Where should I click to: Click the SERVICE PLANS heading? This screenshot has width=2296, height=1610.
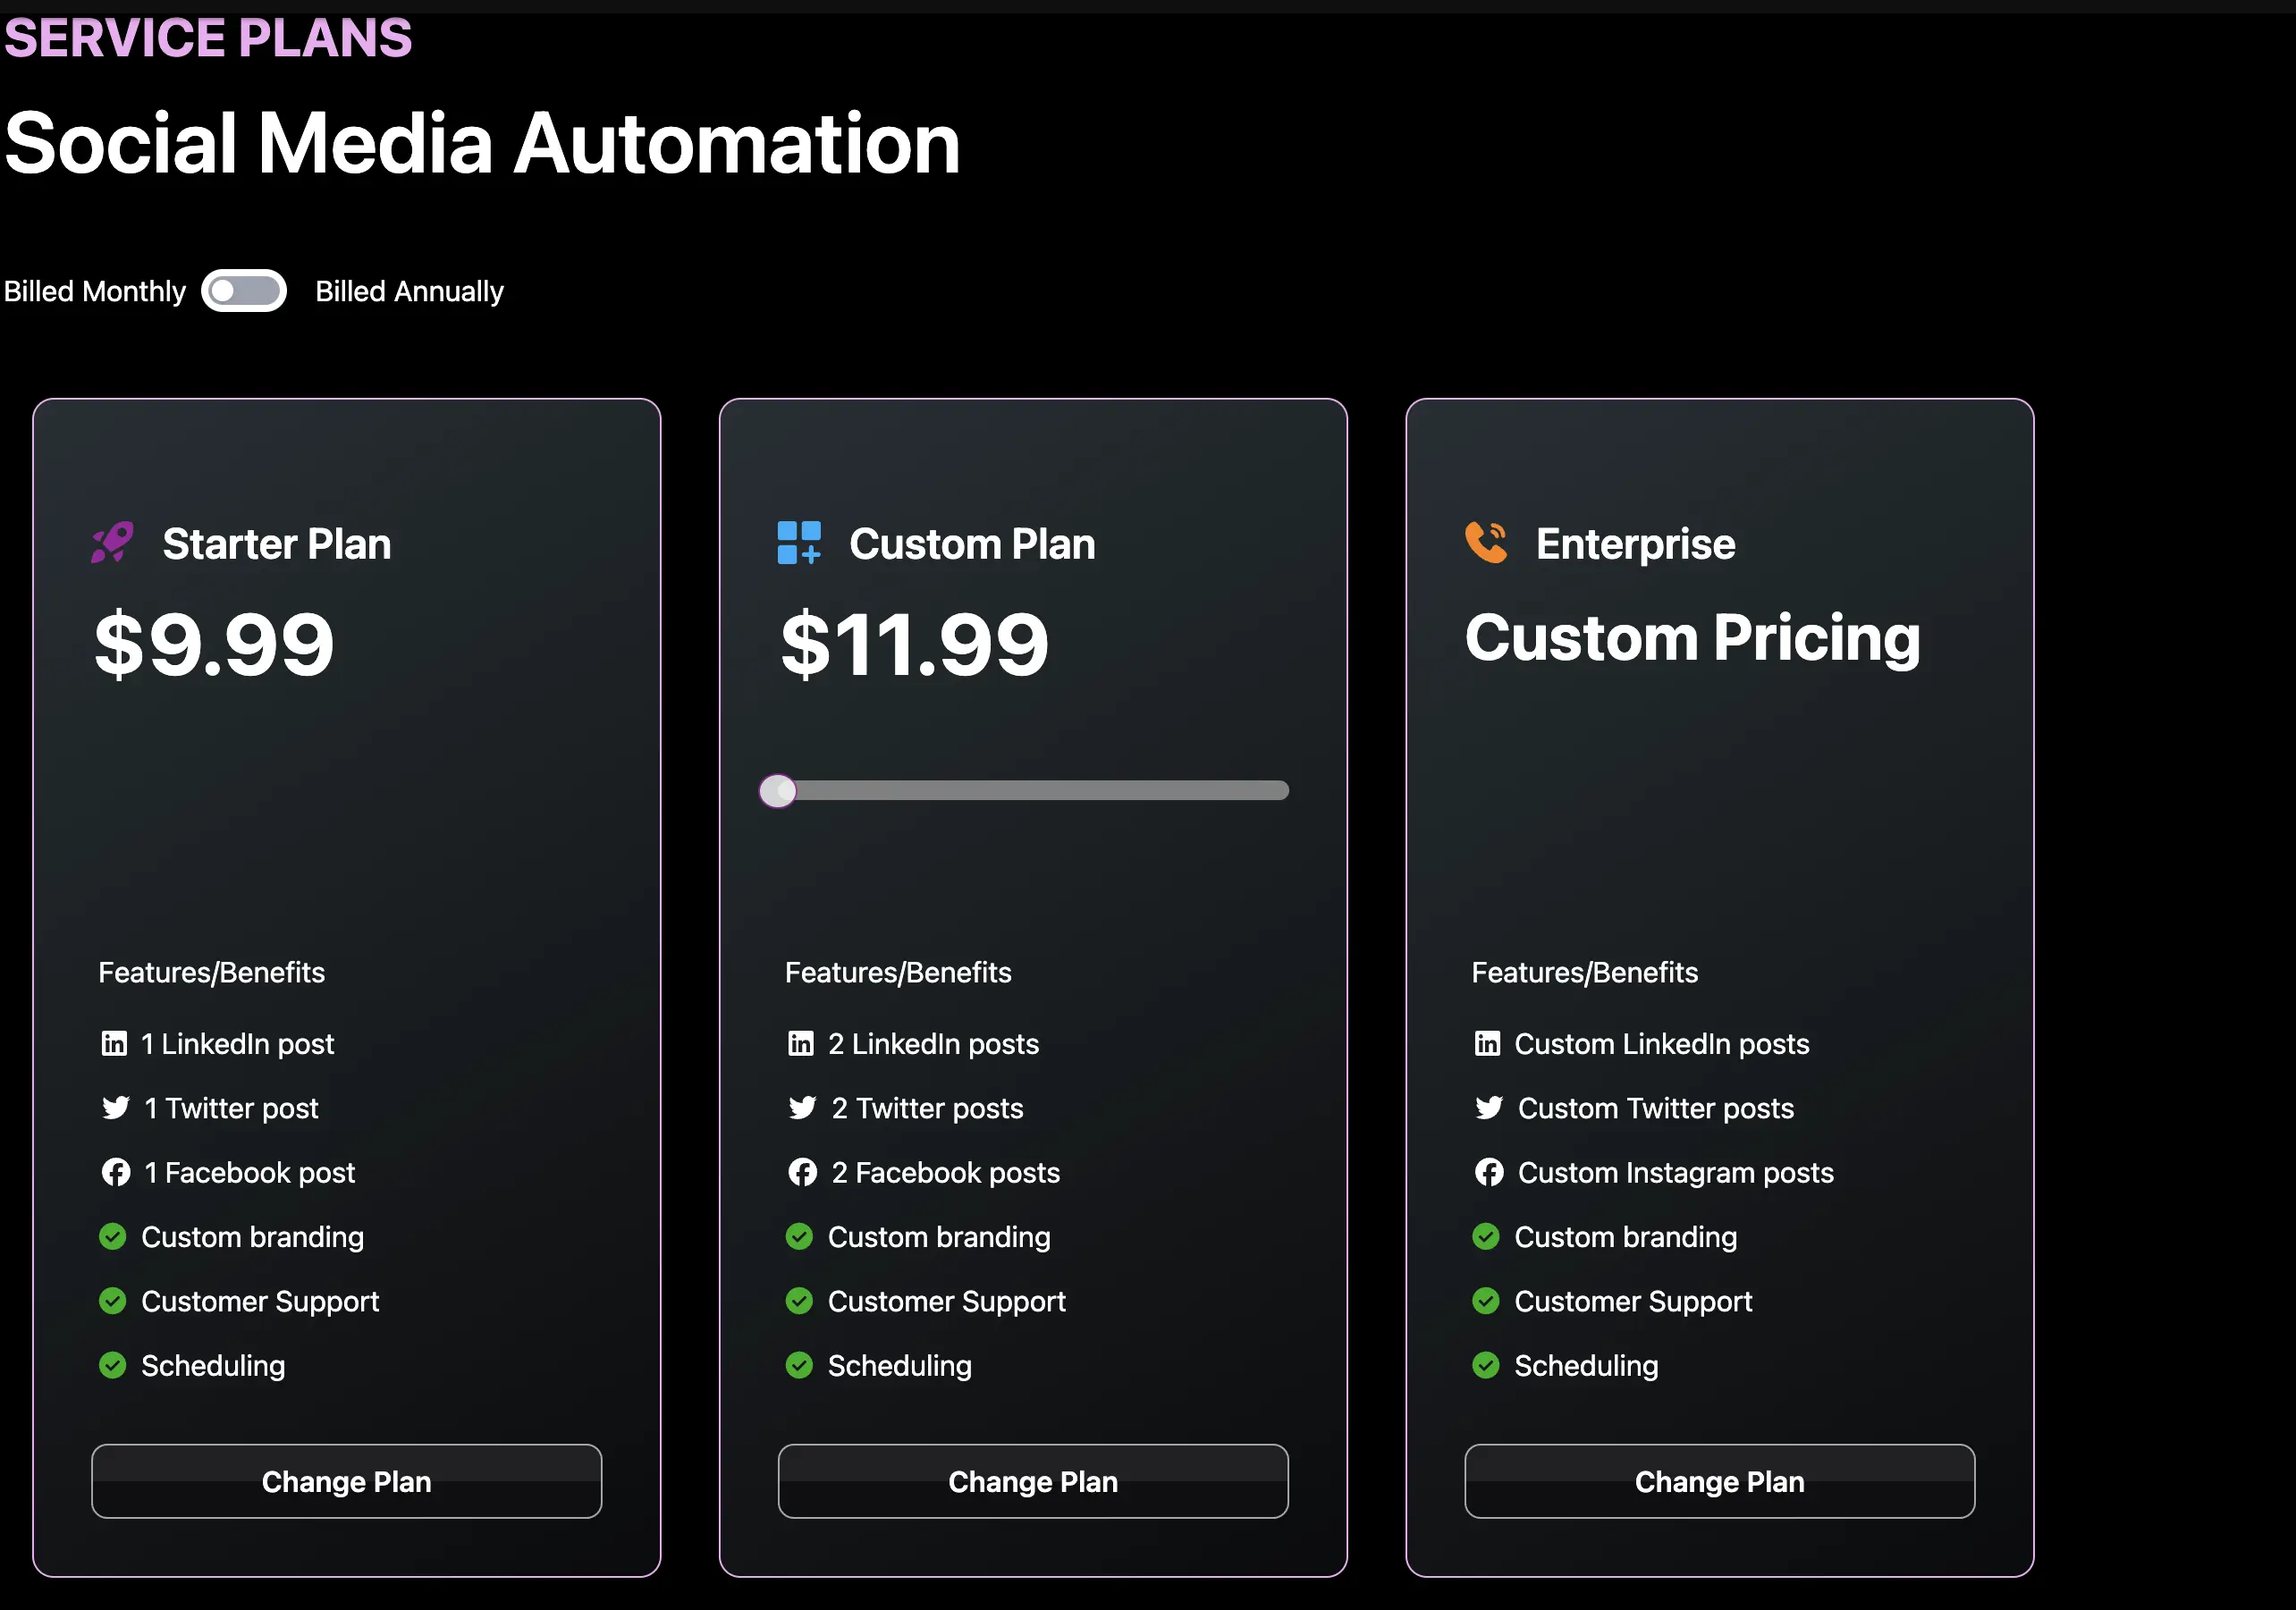208,38
